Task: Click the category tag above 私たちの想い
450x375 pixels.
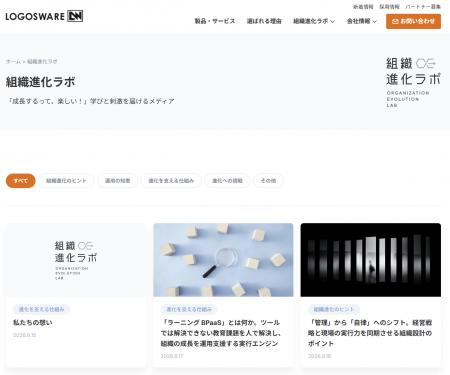Action: click(41, 309)
